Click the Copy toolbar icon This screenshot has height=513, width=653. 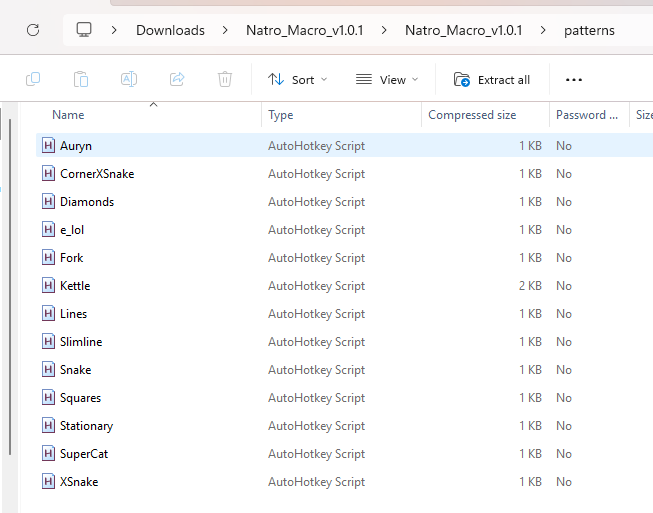pyautogui.click(x=33, y=79)
